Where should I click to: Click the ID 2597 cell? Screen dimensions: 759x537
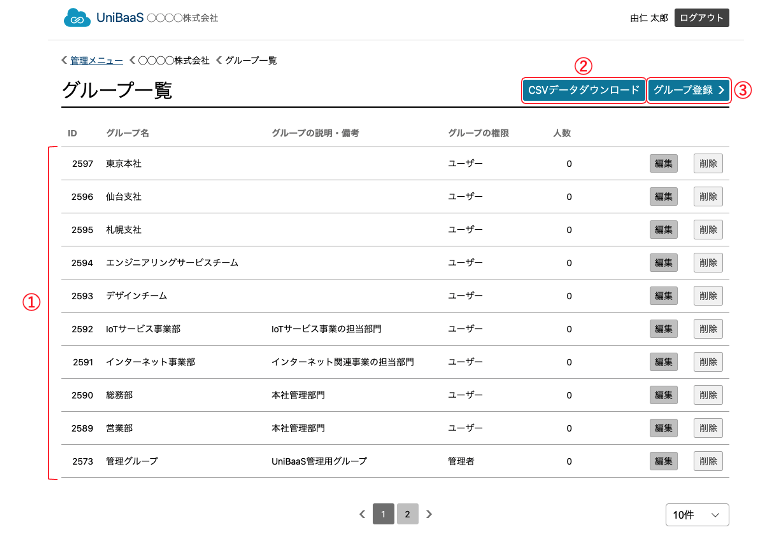(x=82, y=164)
